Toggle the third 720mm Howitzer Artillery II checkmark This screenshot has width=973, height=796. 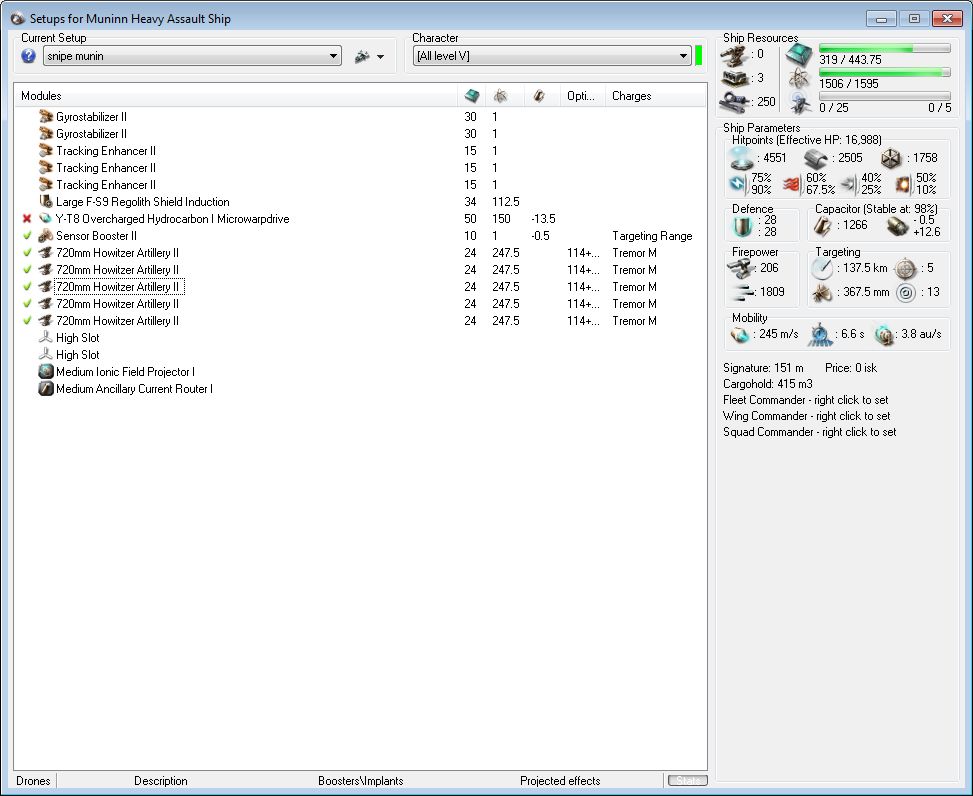click(27, 287)
